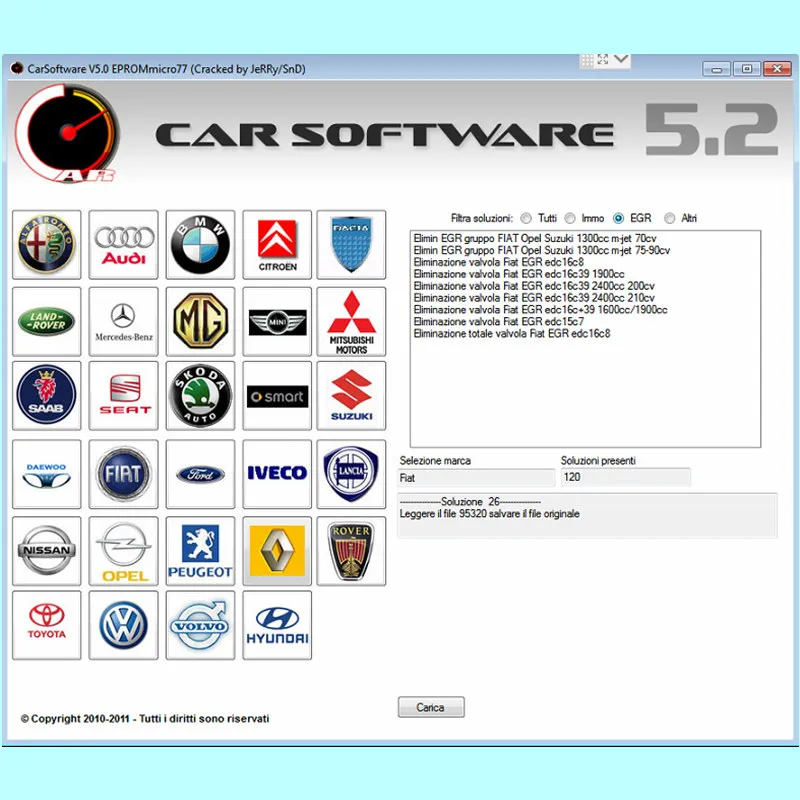This screenshot has width=800, height=800.
Task: Choose the Audi brand logo
Action: point(123,244)
